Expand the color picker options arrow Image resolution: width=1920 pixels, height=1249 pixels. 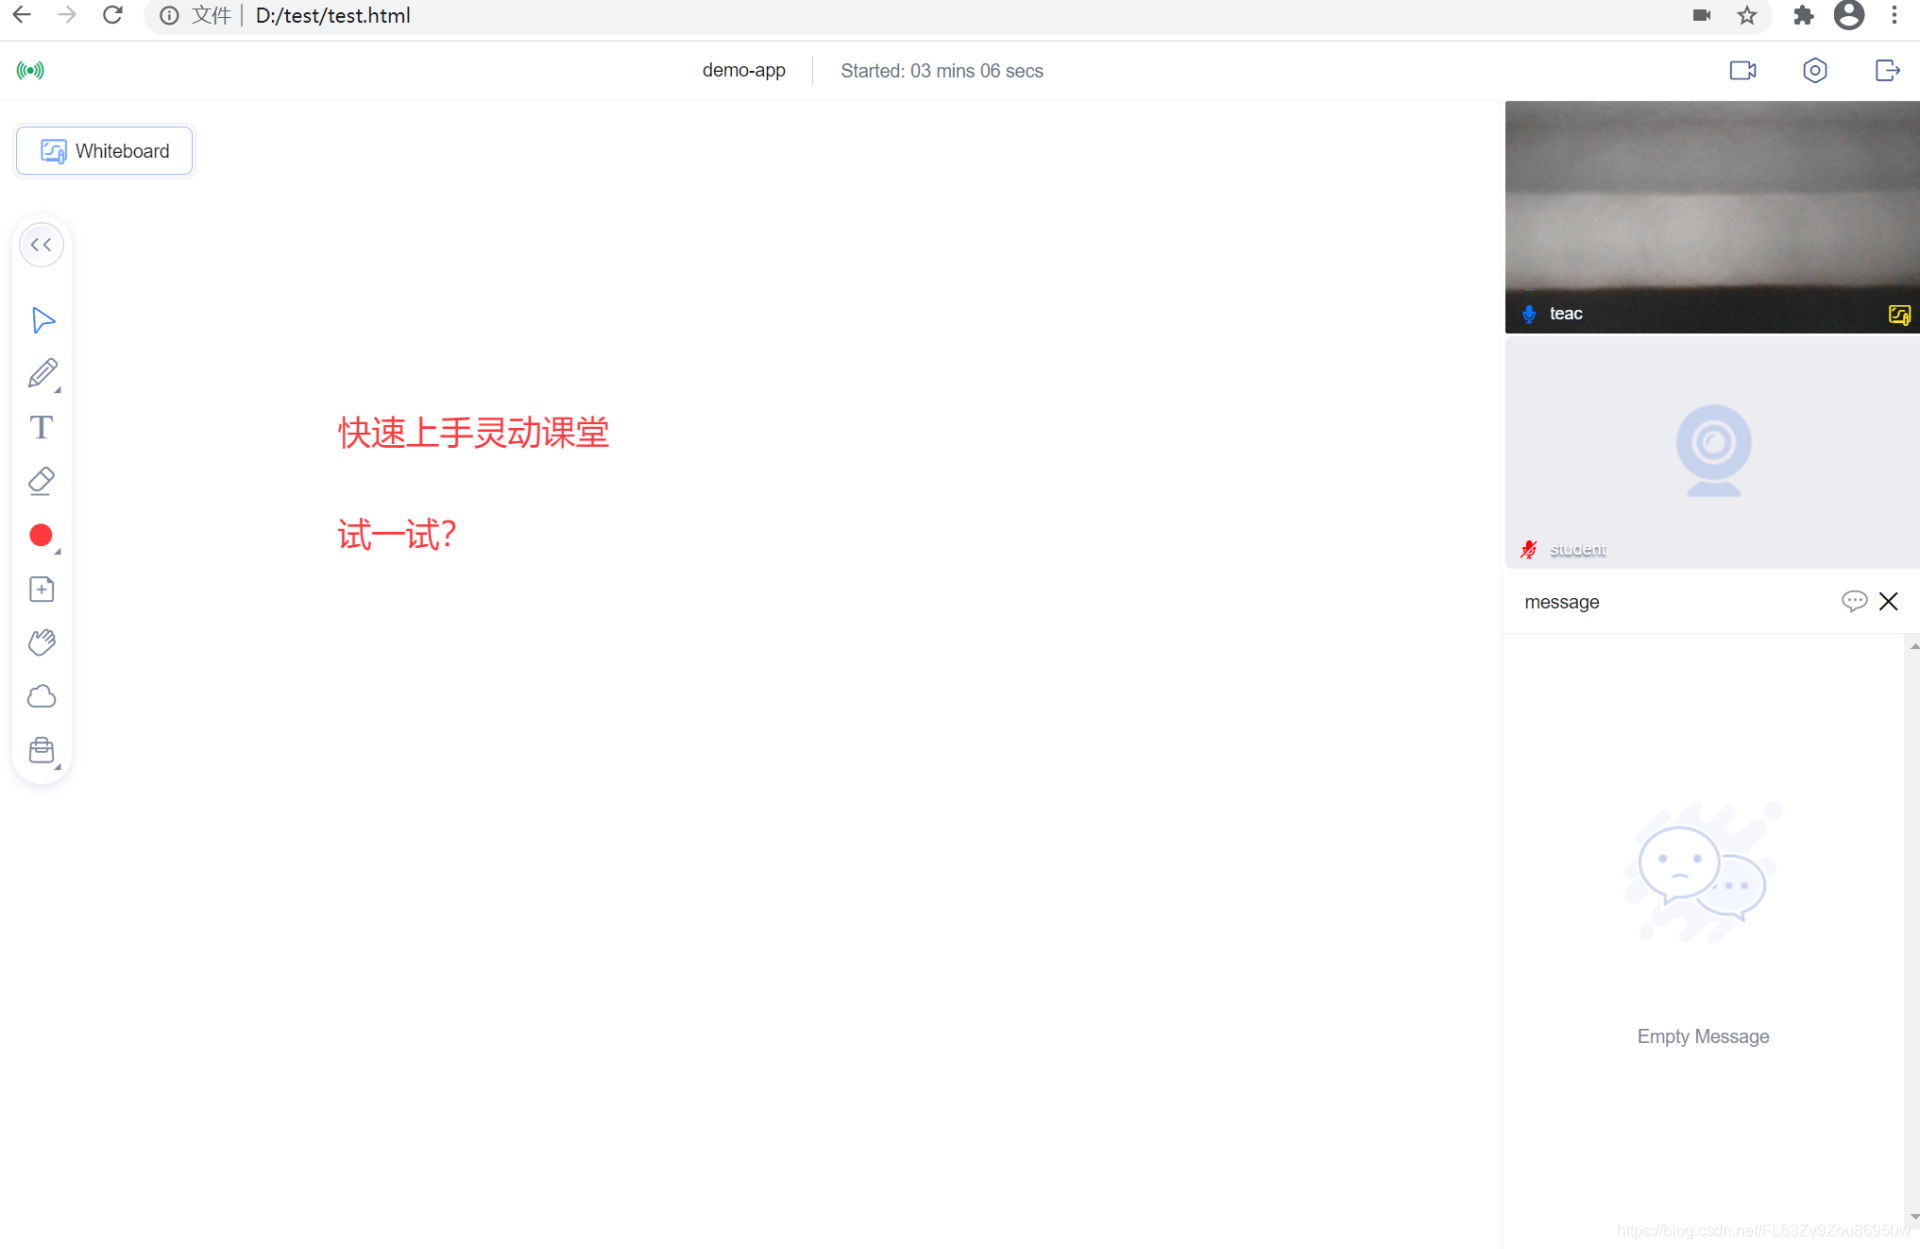tap(57, 552)
